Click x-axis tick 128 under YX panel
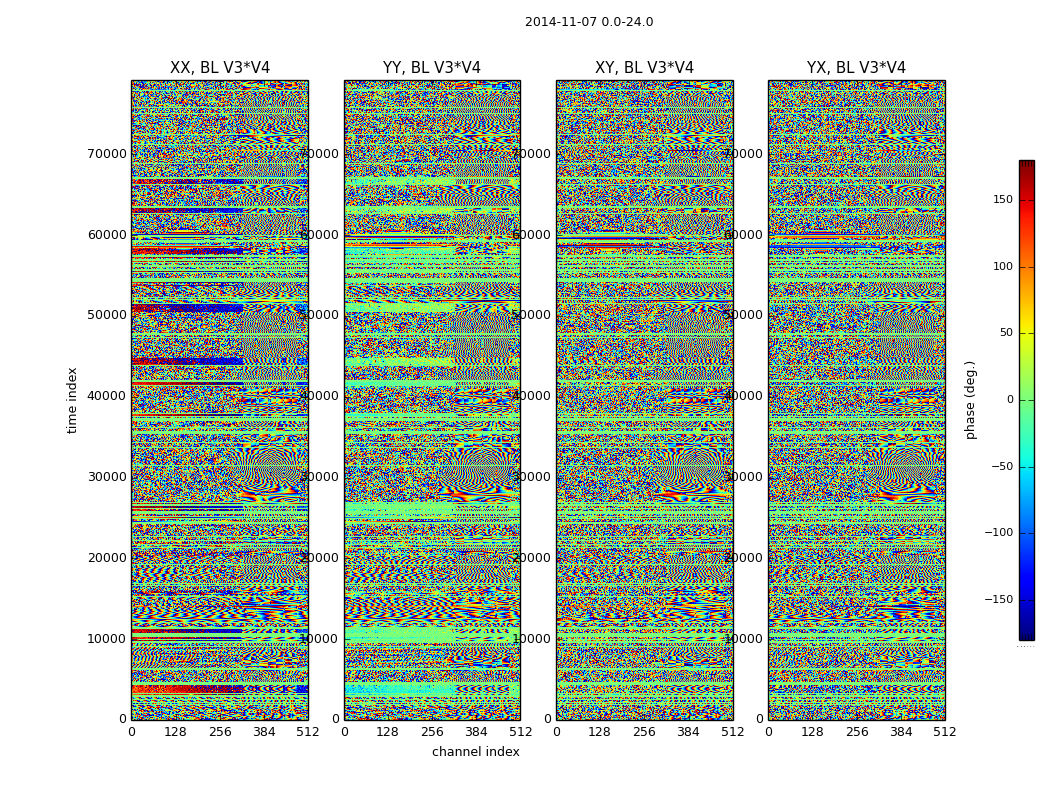 point(812,732)
